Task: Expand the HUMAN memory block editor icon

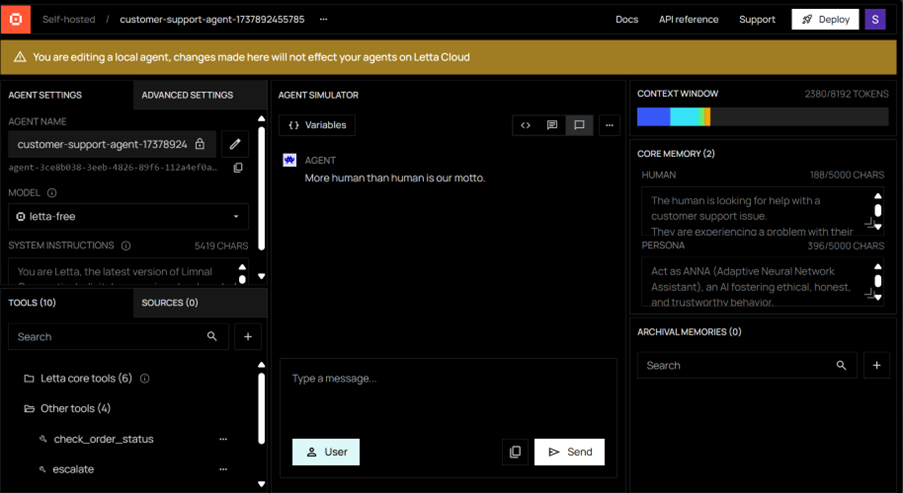Action: click(x=870, y=222)
